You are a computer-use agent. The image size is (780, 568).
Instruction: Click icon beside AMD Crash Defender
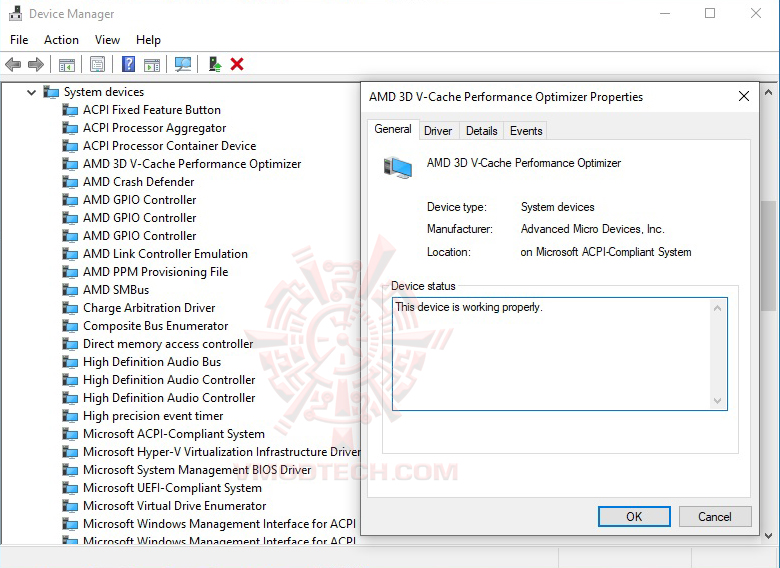tap(70, 182)
